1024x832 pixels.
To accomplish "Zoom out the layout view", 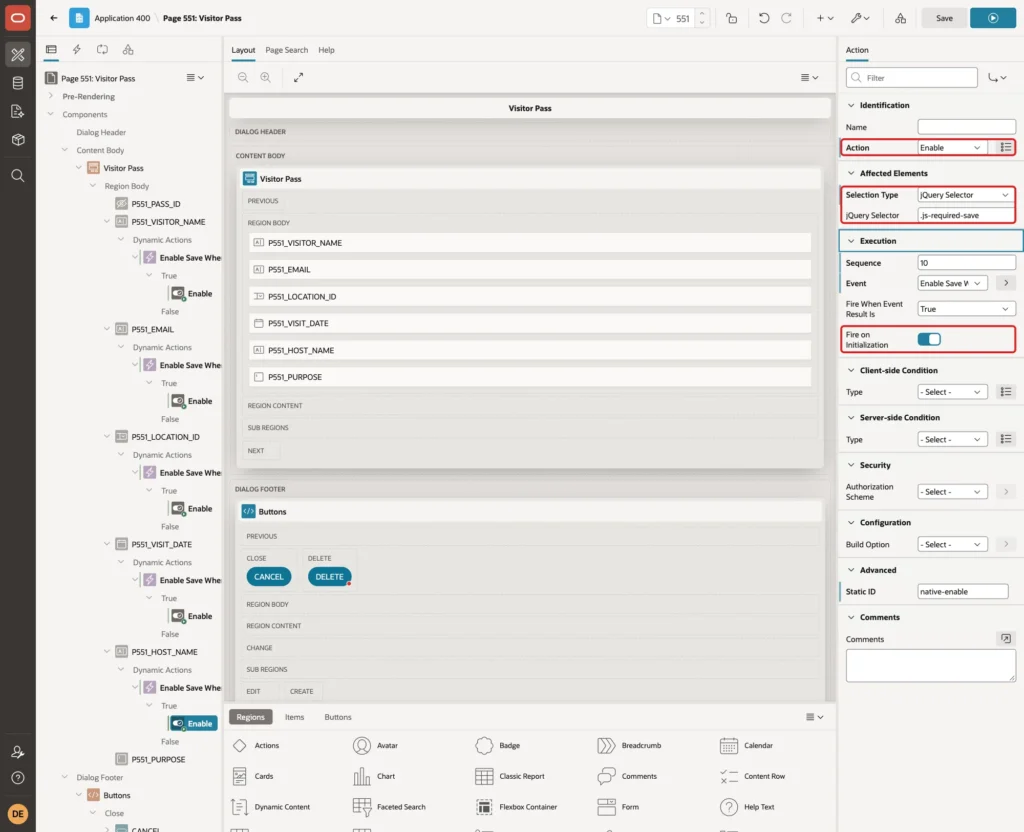I will [x=243, y=77].
